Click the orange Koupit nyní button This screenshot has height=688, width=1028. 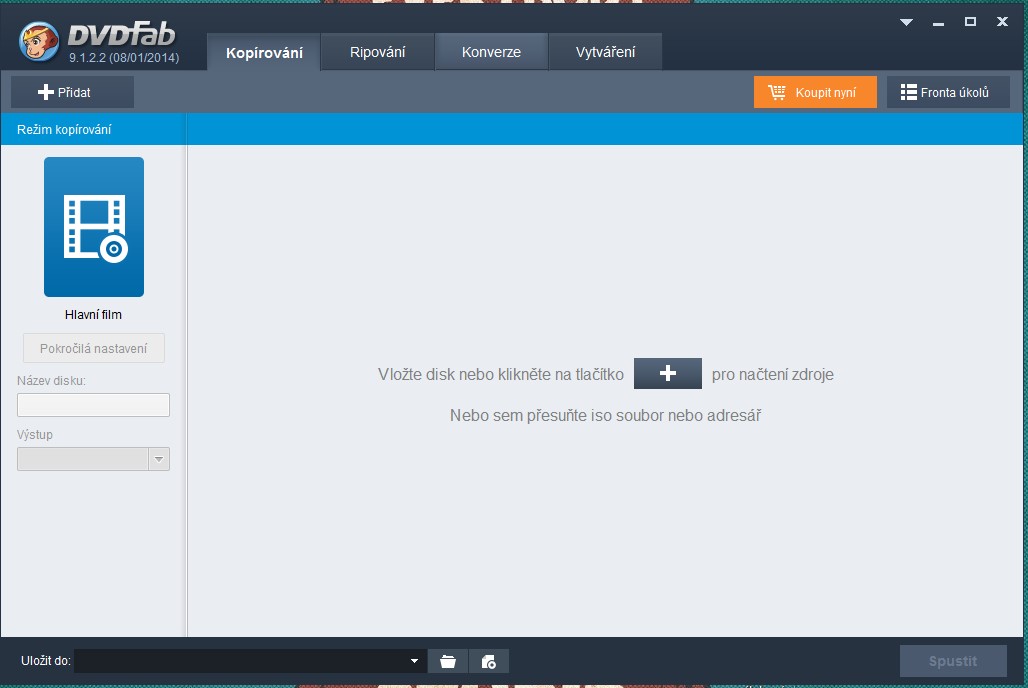(x=815, y=92)
